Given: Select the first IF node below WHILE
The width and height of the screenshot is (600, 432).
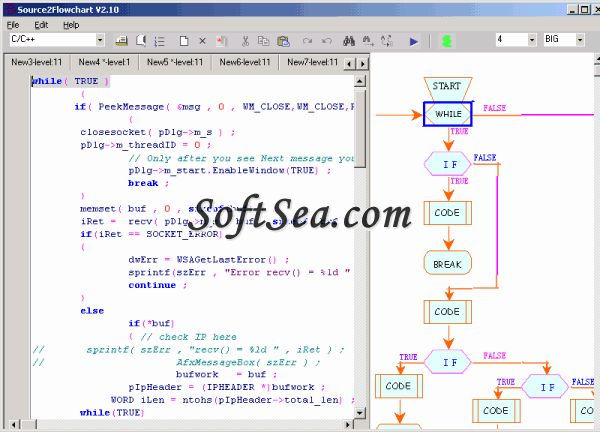Looking at the screenshot, I should 448,164.
